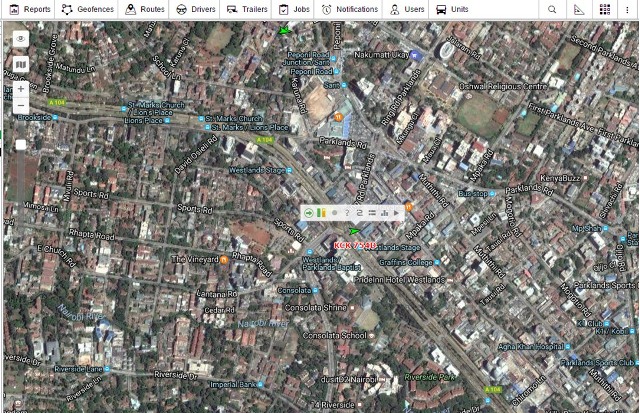This screenshot has width=640, height=413.
Task: Expand popup using the right-pointing triangle
Action: point(397,213)
